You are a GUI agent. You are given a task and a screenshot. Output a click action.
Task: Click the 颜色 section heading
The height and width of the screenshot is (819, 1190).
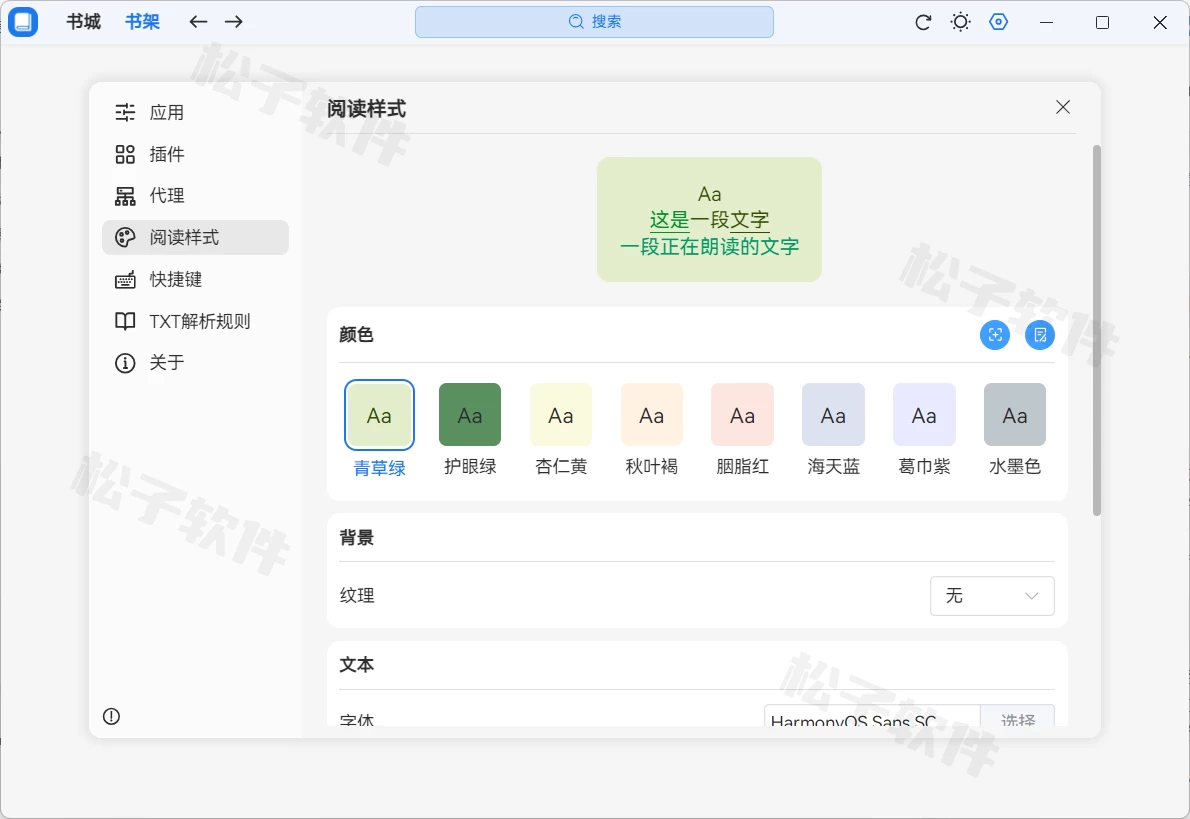(357, 335)
